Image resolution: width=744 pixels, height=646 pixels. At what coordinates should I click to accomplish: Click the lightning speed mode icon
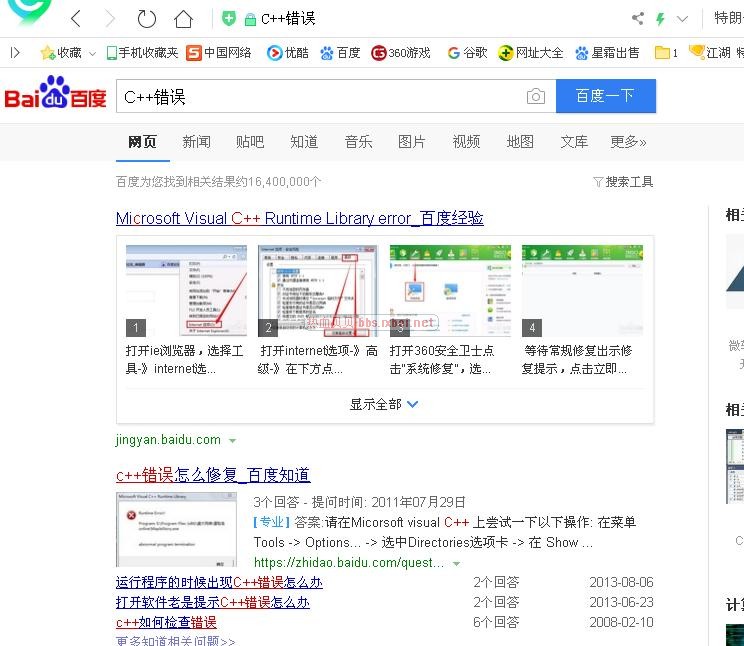pyautogui.click(x=660, y=19)
